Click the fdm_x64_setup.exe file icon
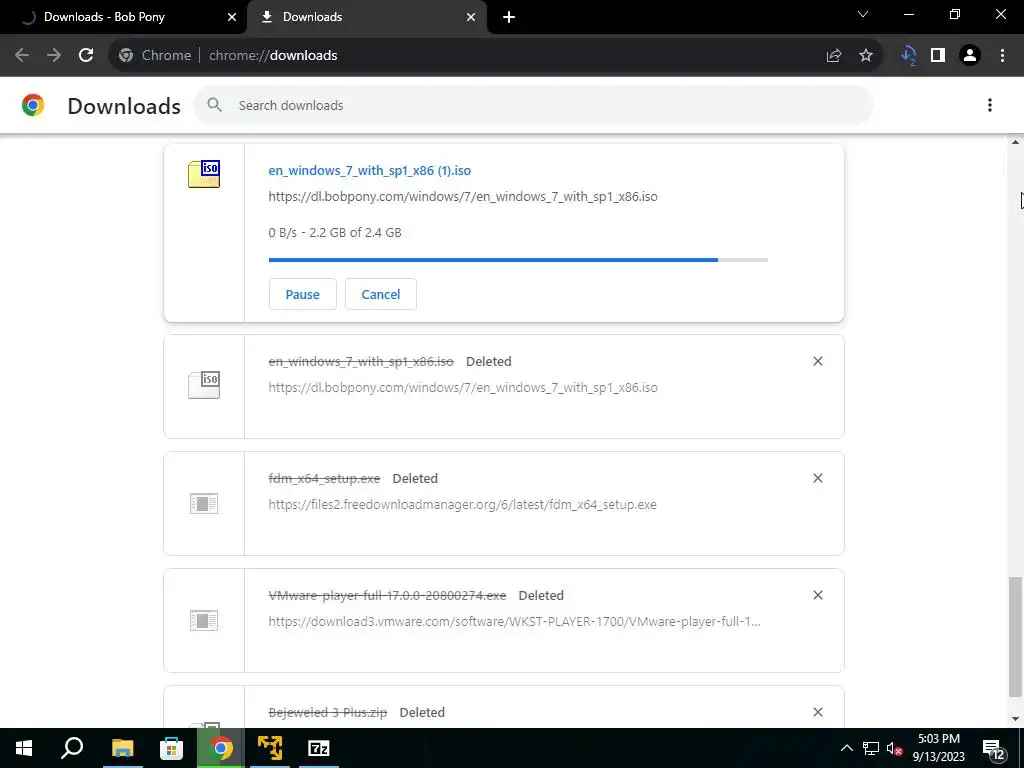The image size is (1024, 768). pyautogui.click(x=204, y=504)
